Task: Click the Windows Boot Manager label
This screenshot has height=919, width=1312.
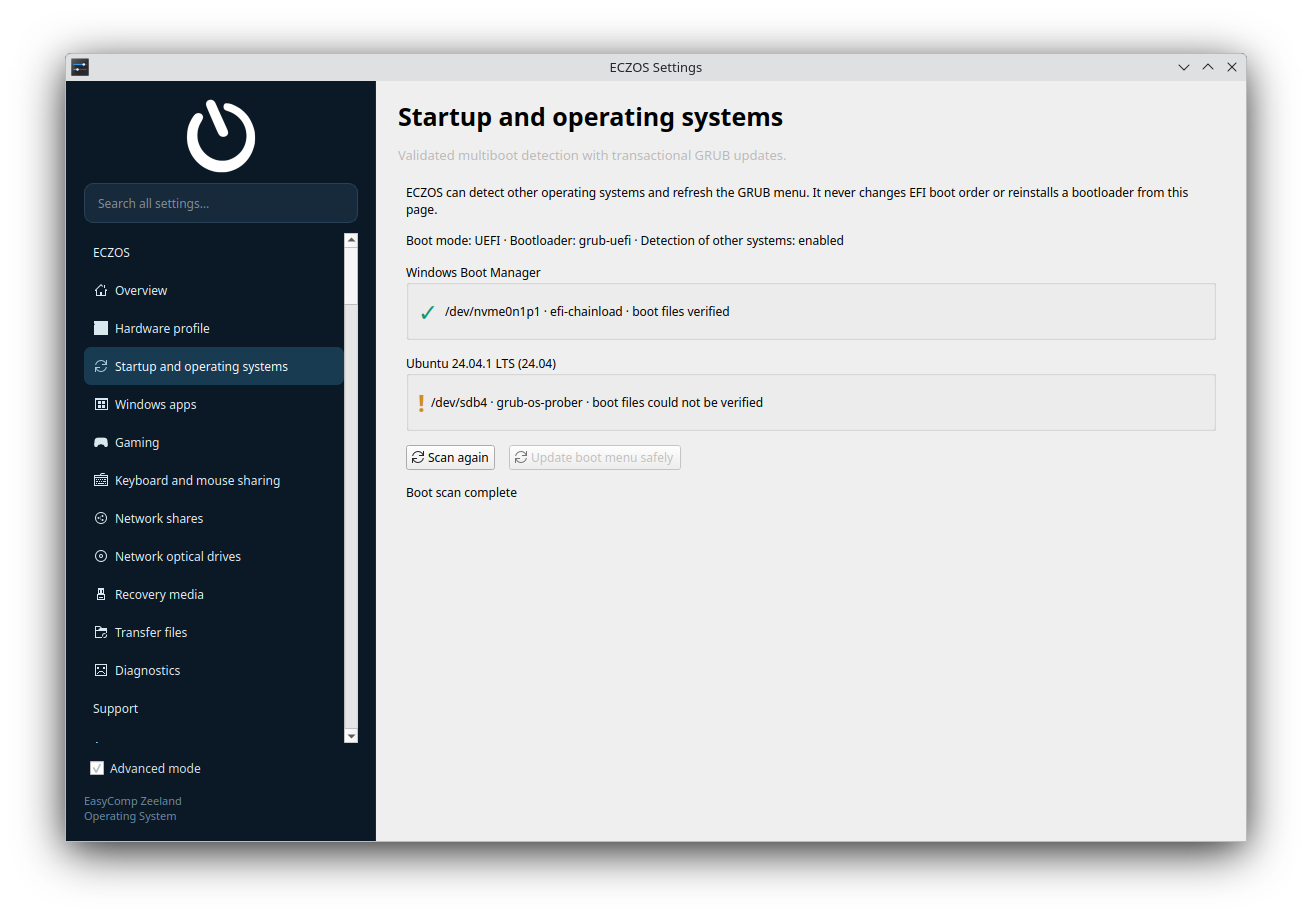Action: click(473, 272)
